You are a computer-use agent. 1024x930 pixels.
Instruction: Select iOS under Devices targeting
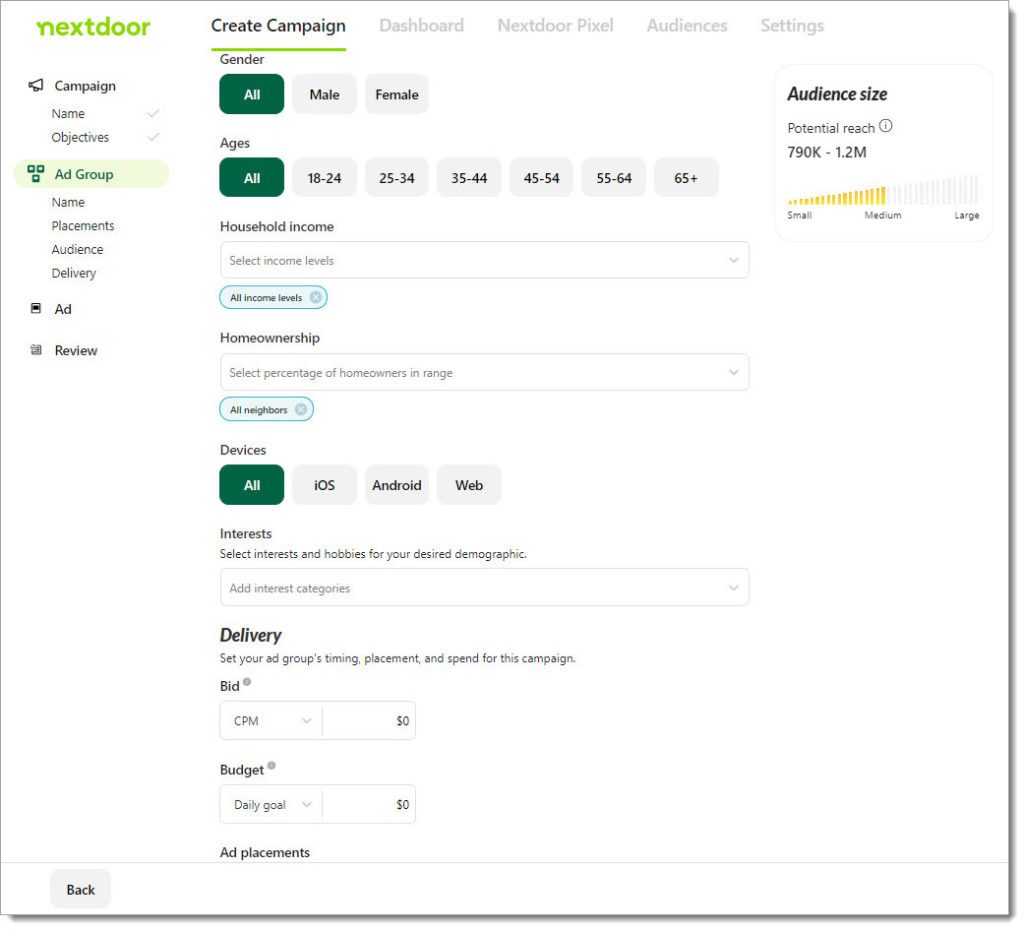324,485
